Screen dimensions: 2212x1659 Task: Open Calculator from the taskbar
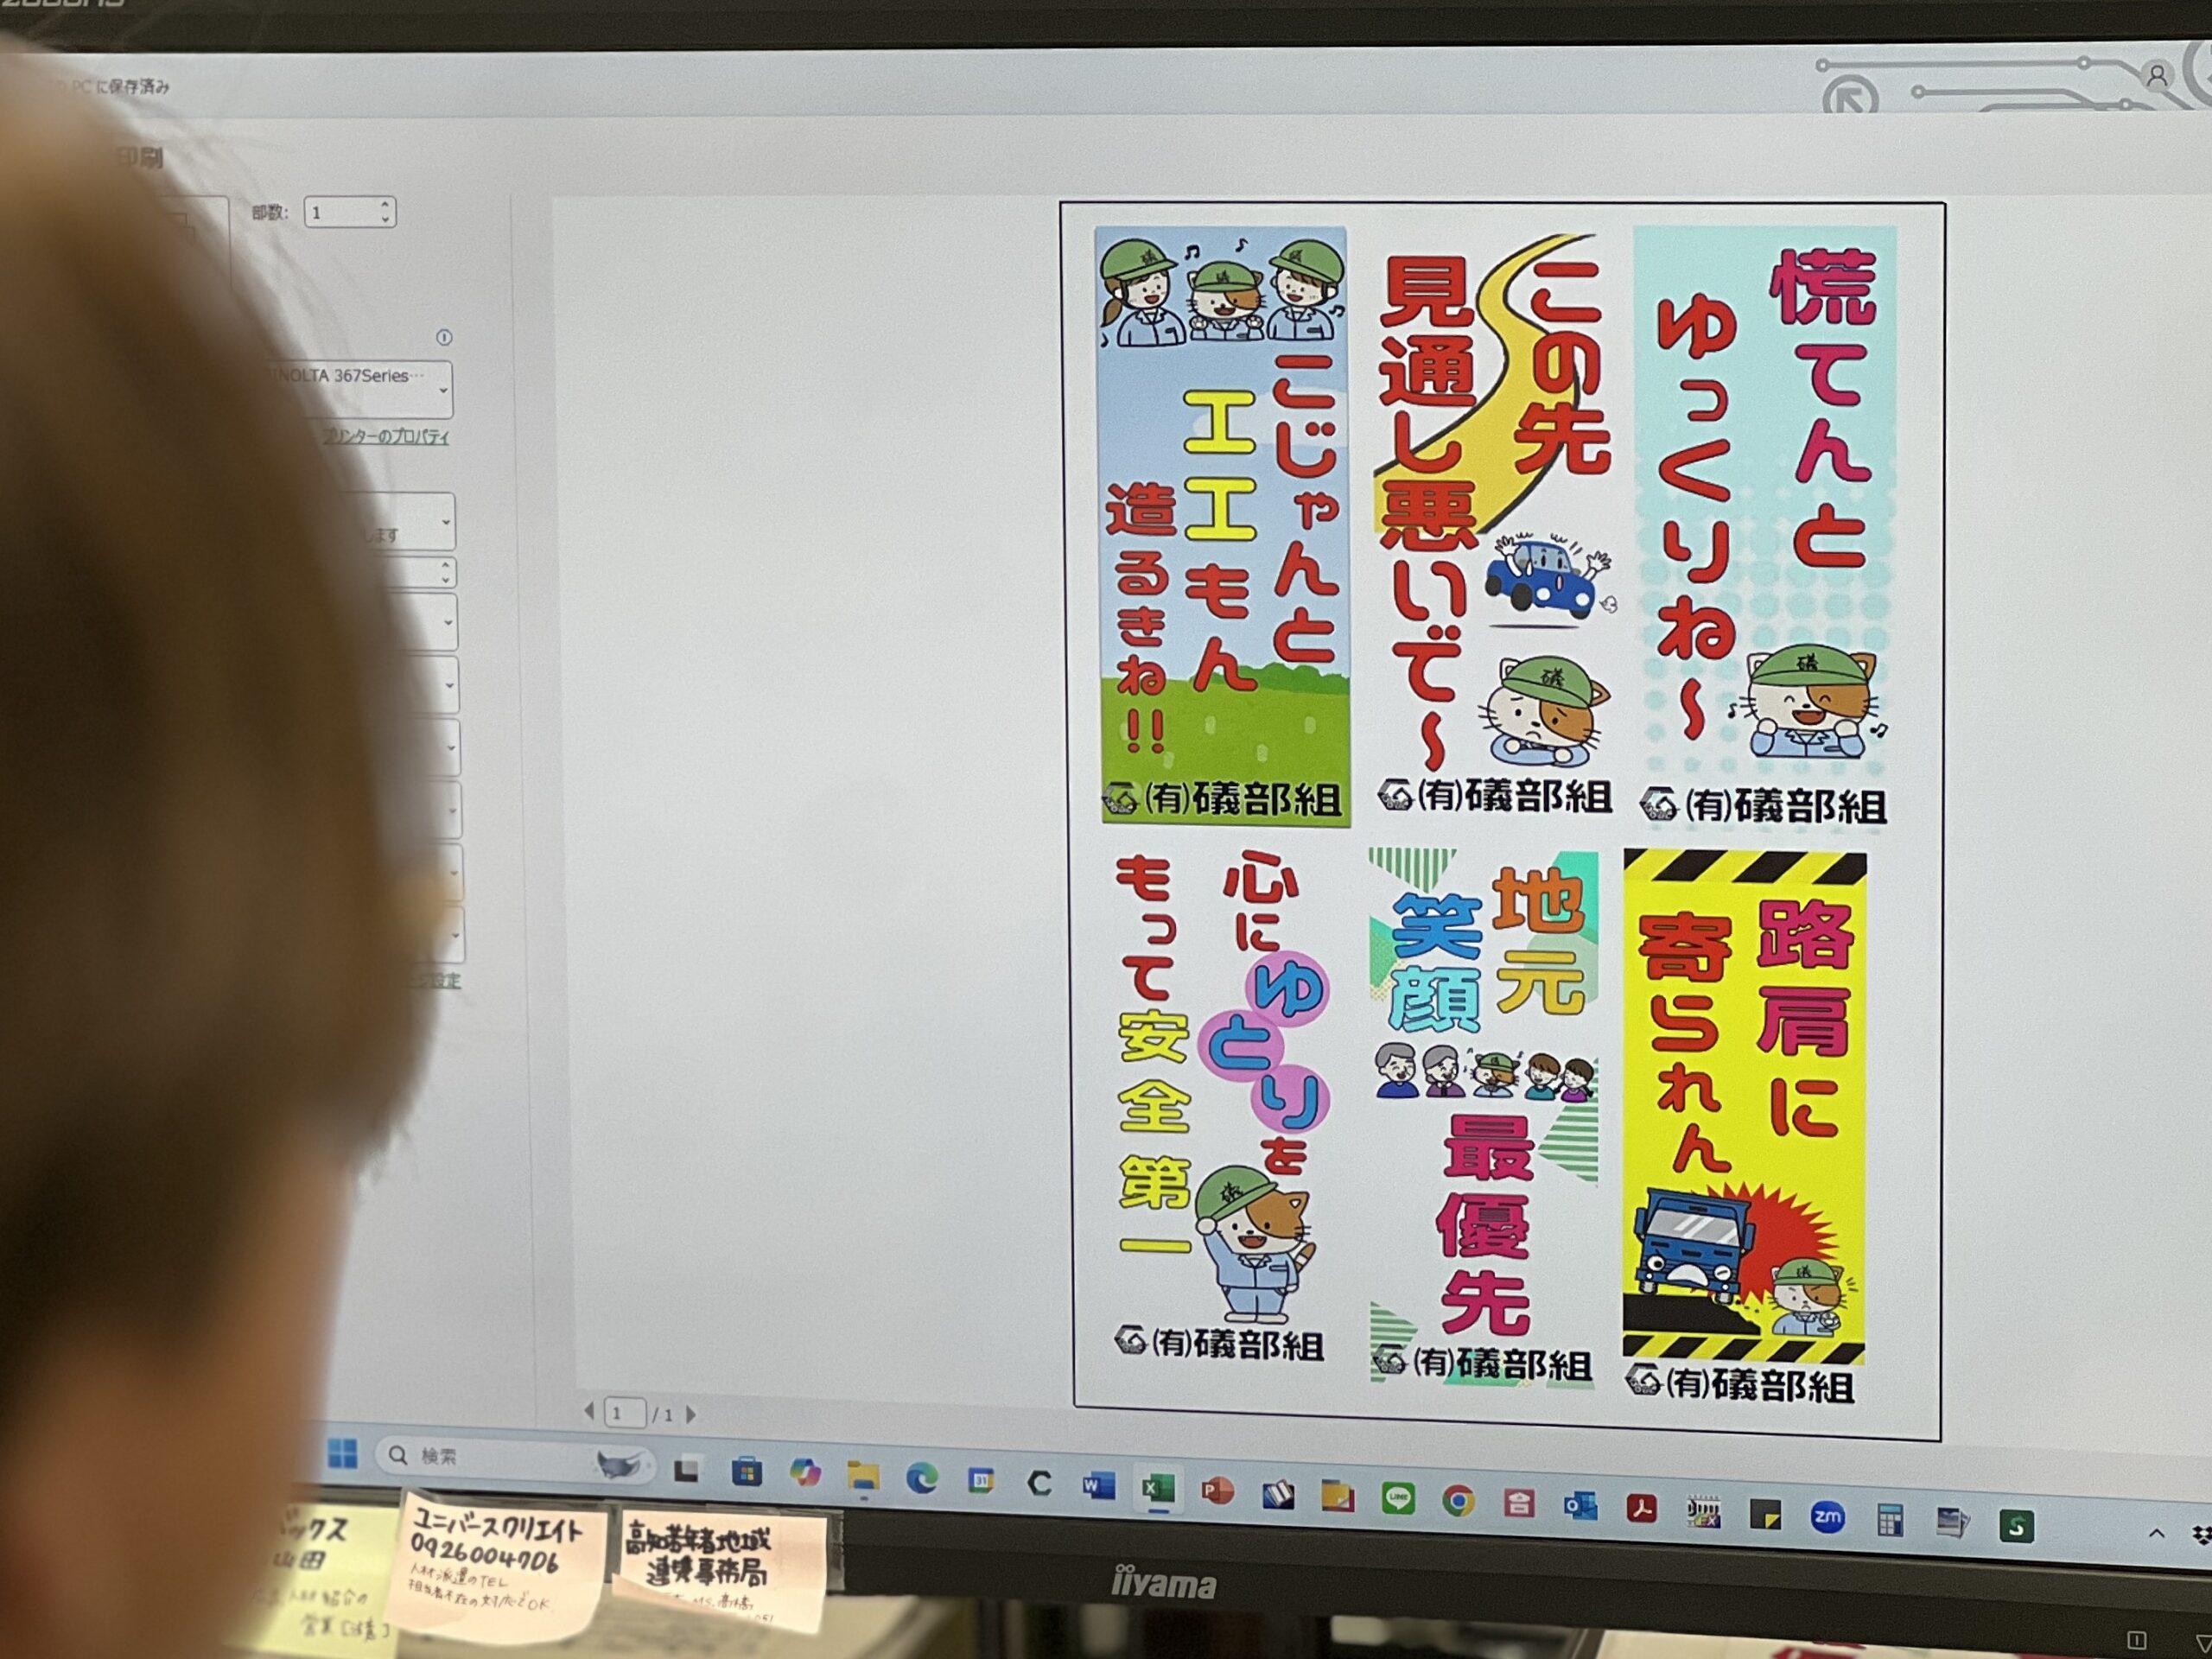[x=1889, y=1520]
